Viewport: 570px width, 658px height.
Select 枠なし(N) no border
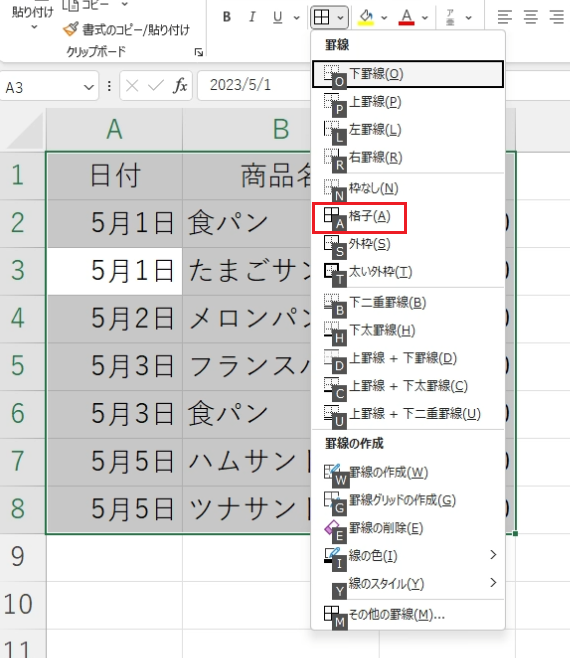pos(408,188)
